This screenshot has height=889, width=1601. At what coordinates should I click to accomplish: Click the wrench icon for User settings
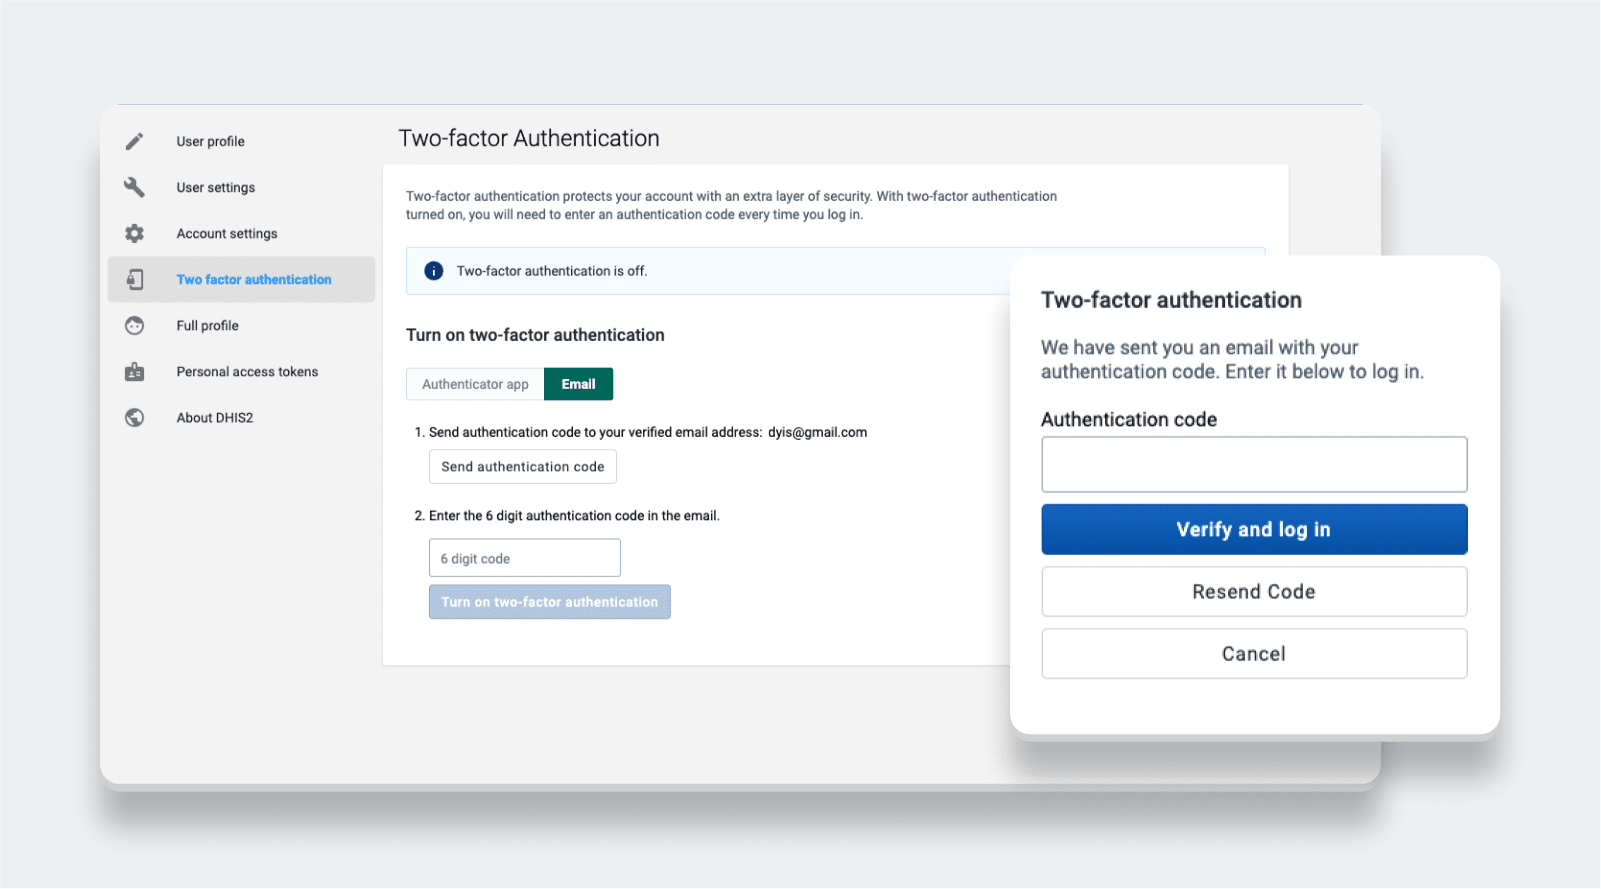[135, 187]
